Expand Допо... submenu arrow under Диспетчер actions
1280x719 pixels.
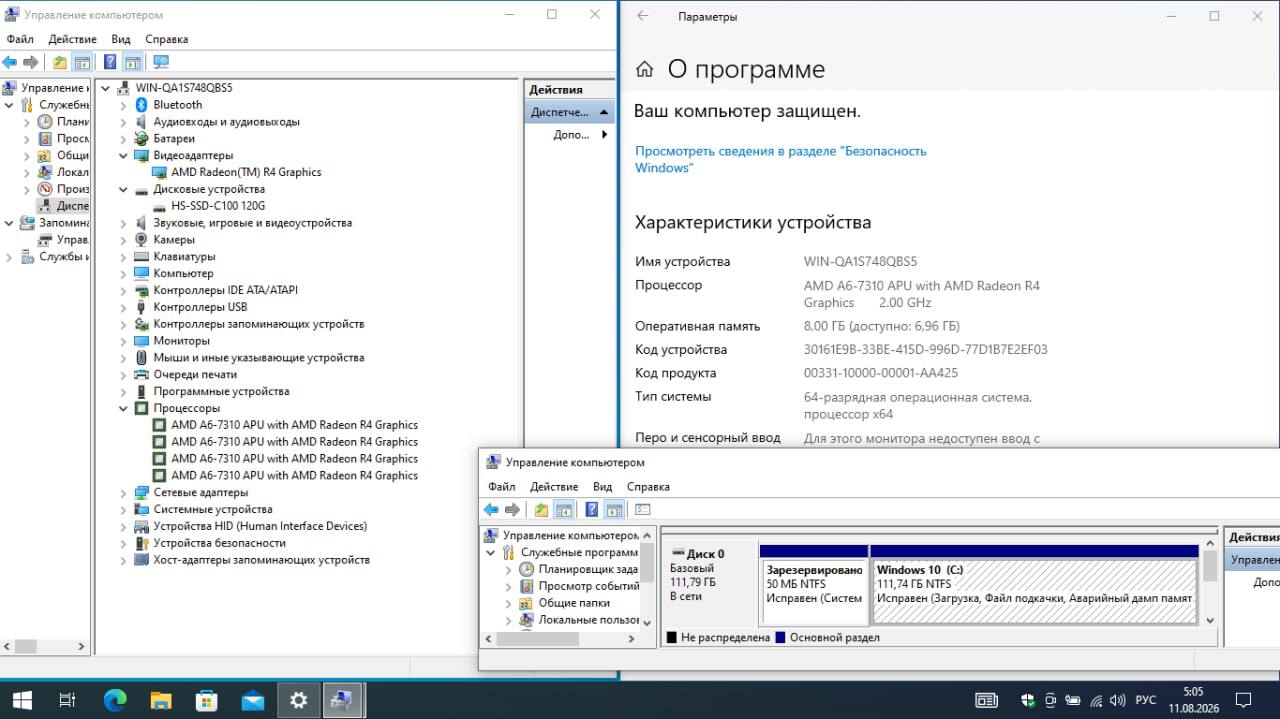tap(604, 134)
